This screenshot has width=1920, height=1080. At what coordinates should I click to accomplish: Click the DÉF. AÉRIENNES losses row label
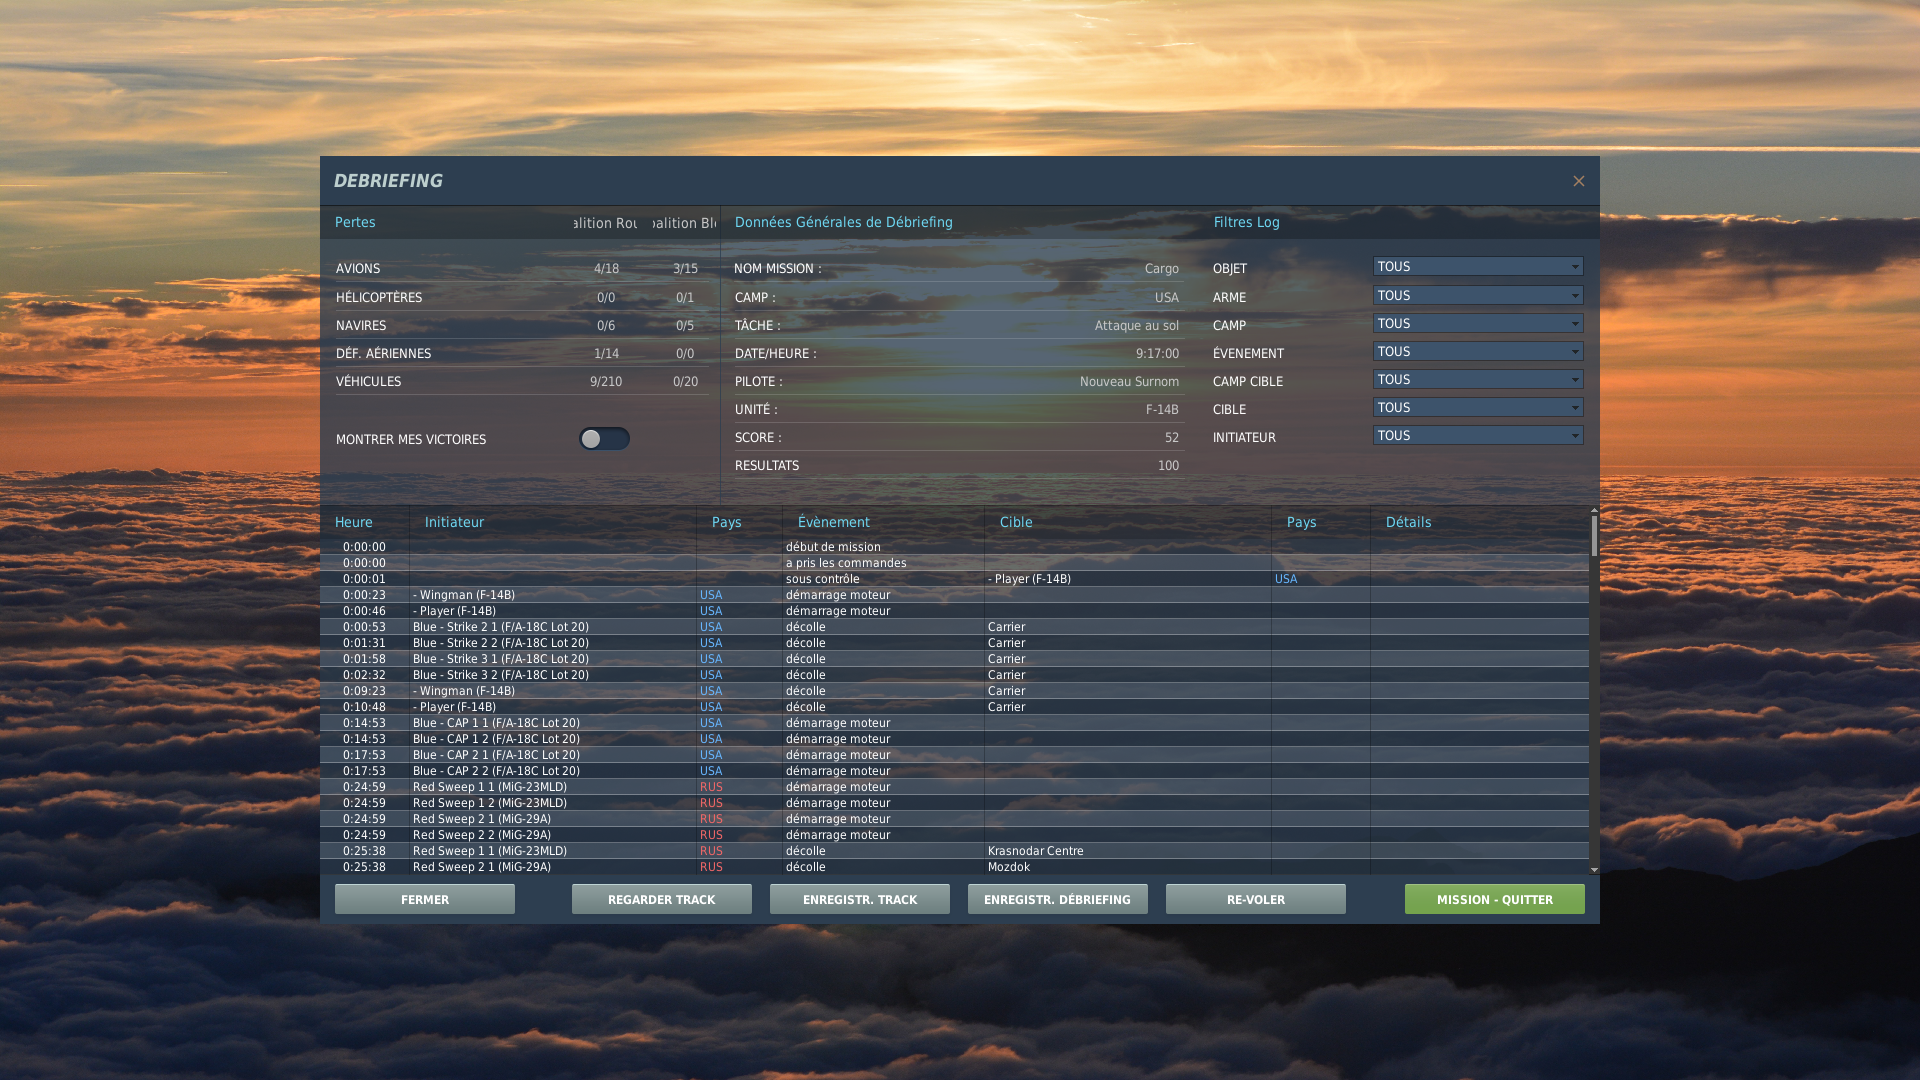pos(383,354)
